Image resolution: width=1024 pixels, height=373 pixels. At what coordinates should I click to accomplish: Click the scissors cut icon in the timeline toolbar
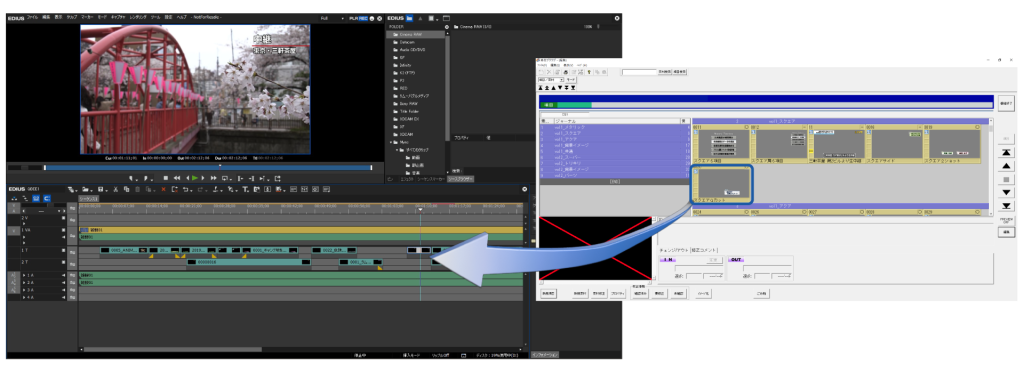pyautogui.click(x=116, y=189)
